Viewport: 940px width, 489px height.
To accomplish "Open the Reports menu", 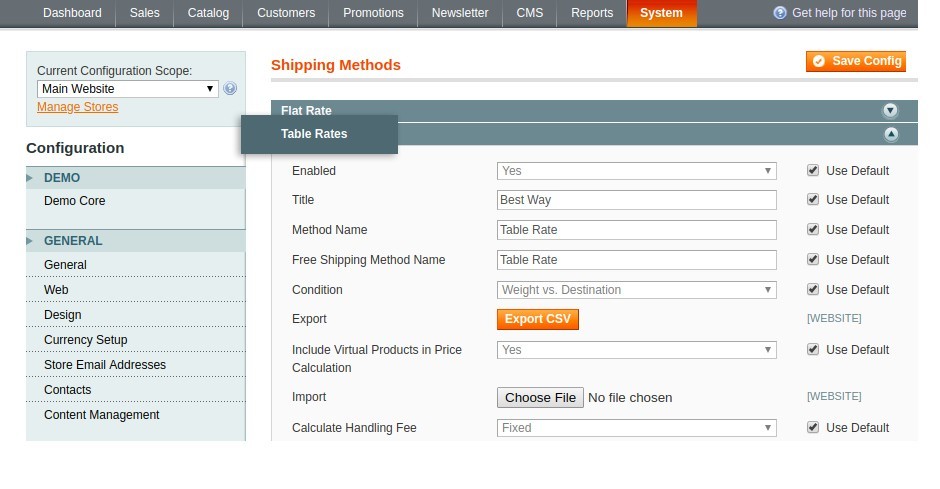I will point(592,13).
